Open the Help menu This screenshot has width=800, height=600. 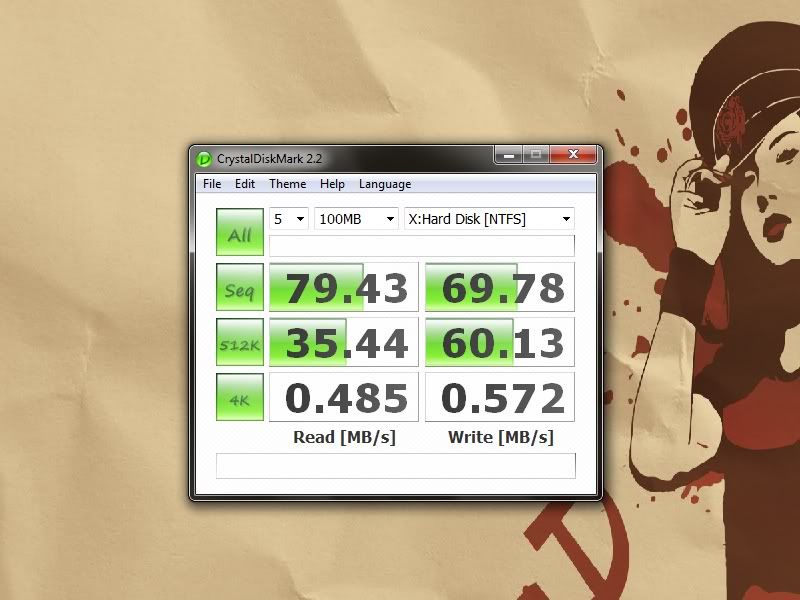pos(332,184)
